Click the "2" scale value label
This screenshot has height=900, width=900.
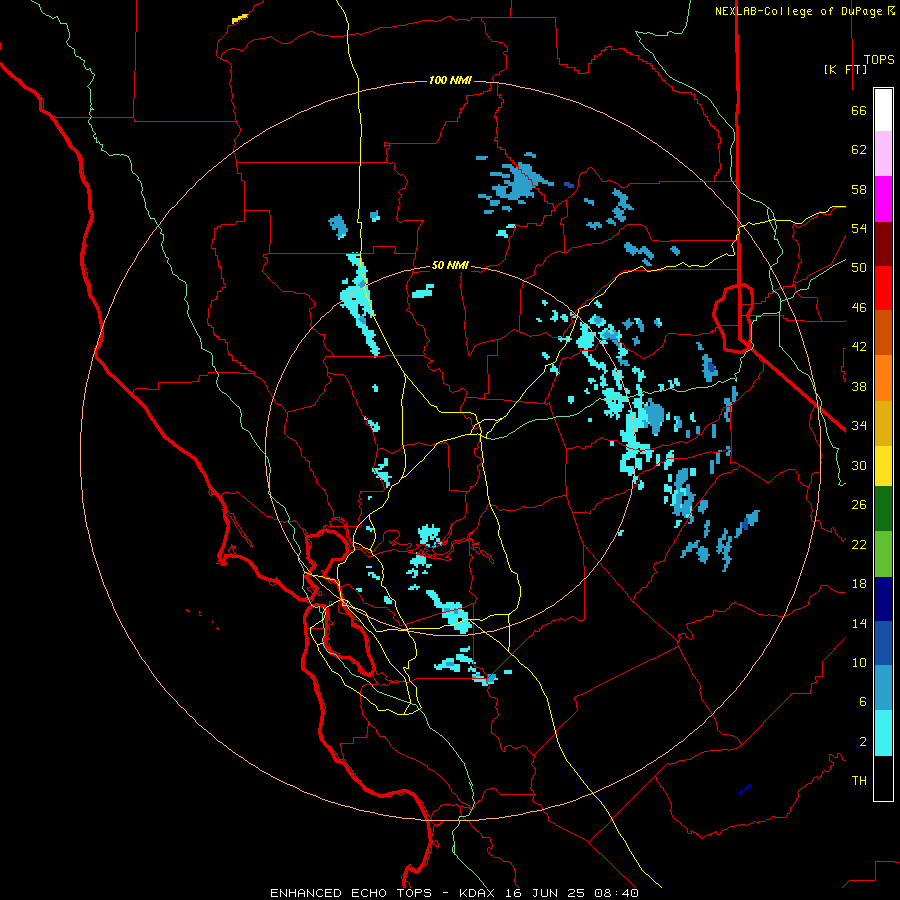(x=863, y=742)
